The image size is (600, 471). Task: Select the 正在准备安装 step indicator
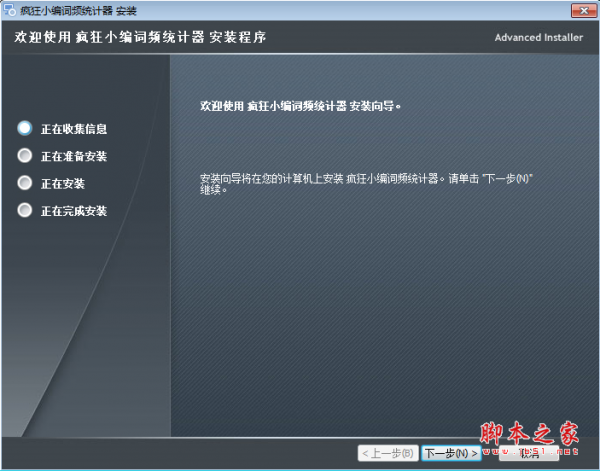(x=25, y=155)
